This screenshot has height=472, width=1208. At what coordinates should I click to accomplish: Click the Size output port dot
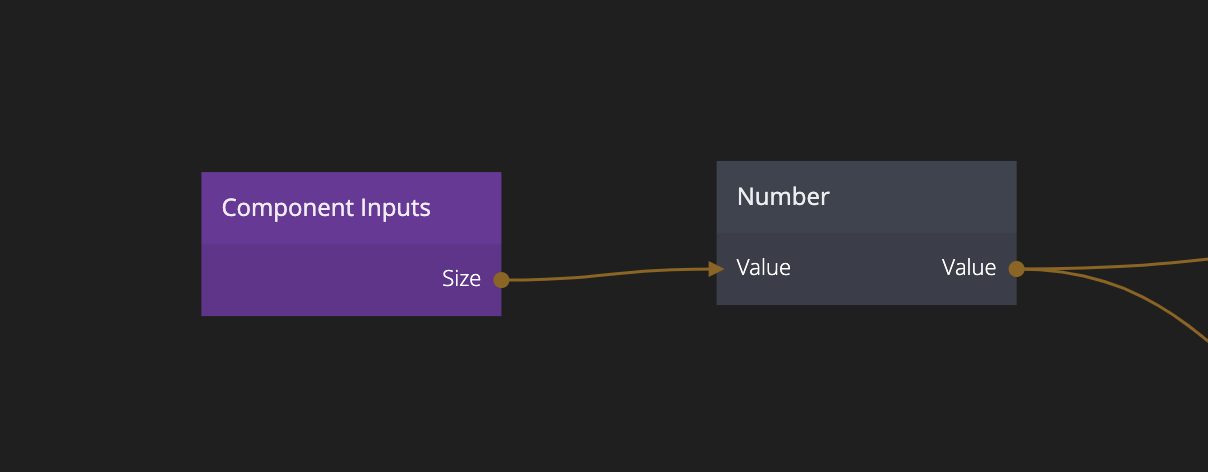click(501, 280)
